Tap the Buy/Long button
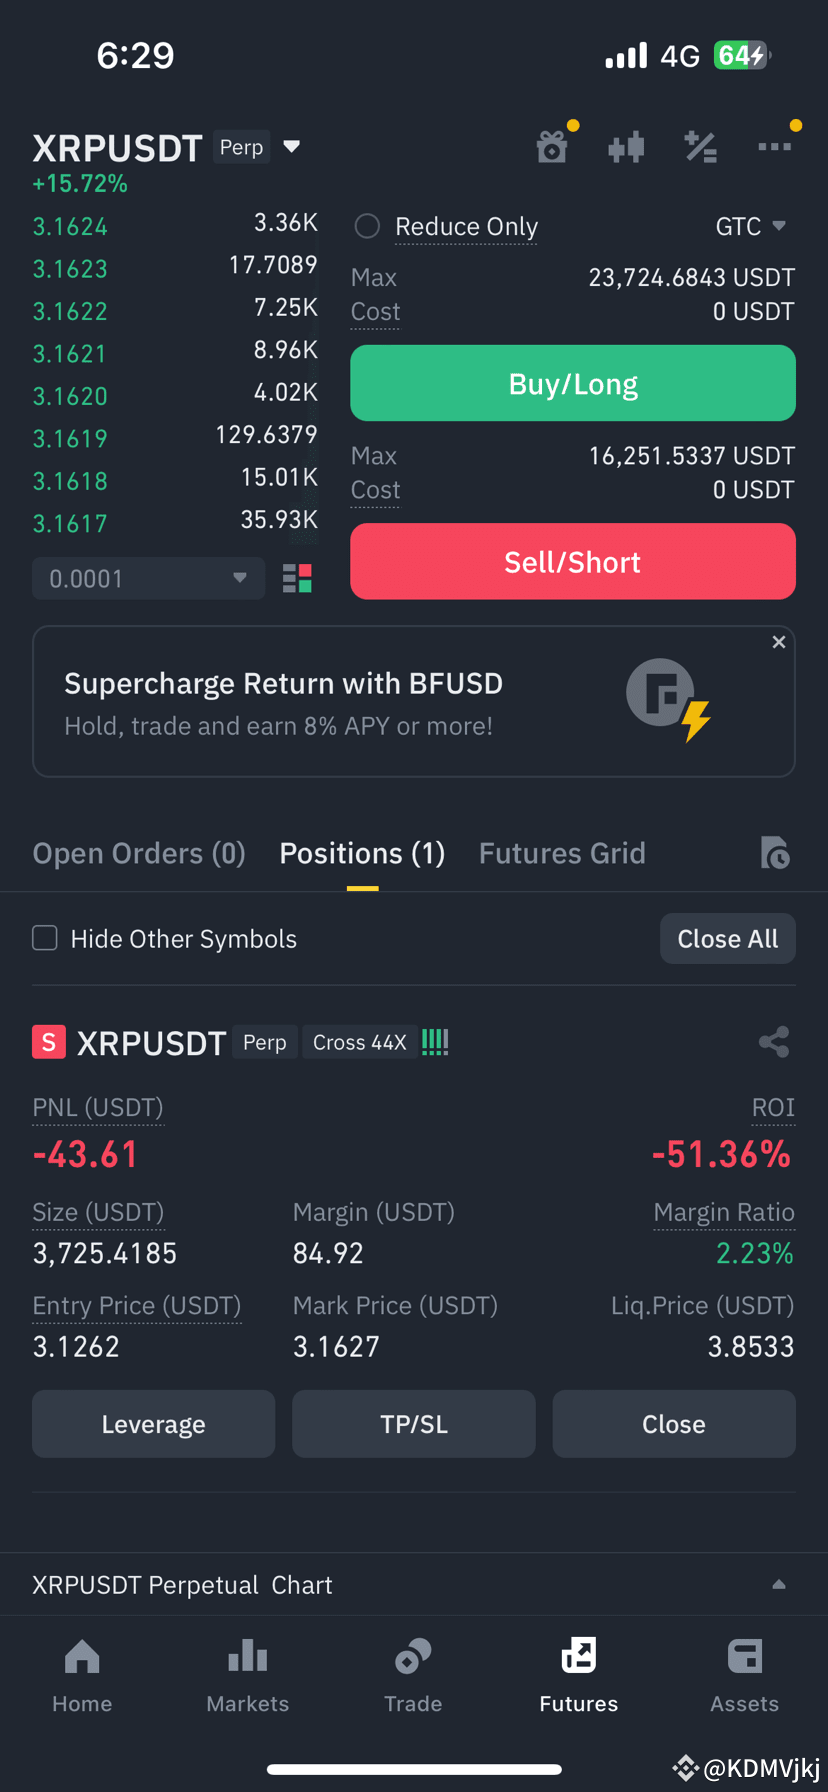 coord(573,384)
